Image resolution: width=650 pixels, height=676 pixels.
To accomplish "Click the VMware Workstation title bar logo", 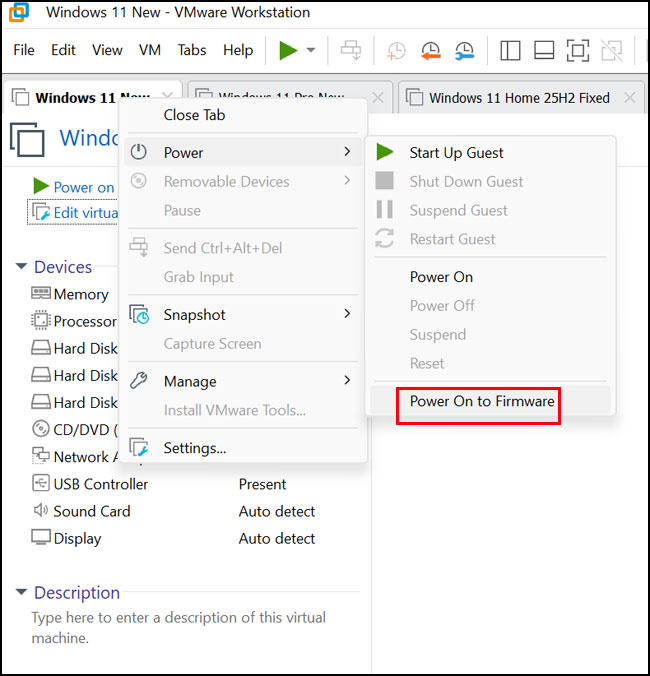I will pos(19,12).
